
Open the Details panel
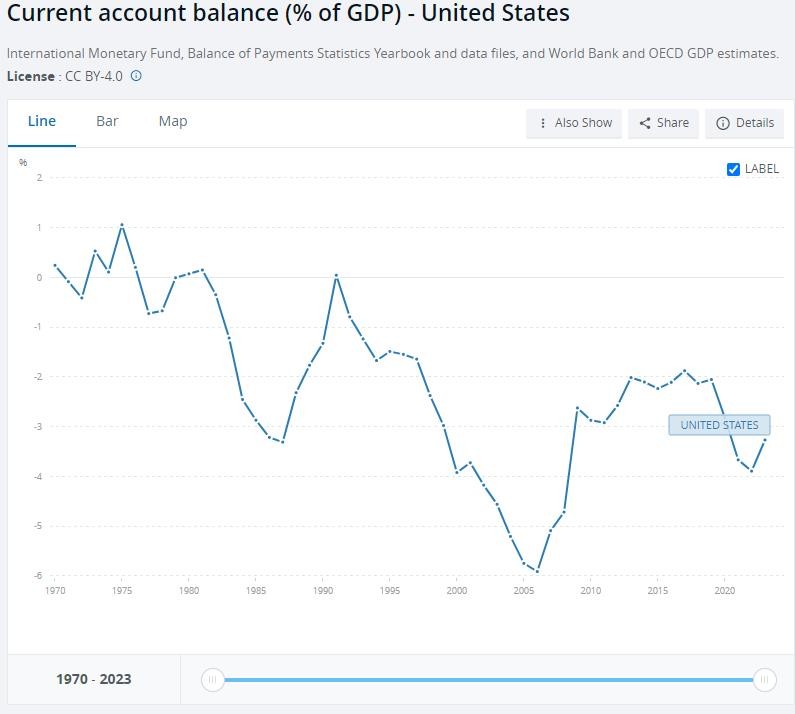point(745,123)
